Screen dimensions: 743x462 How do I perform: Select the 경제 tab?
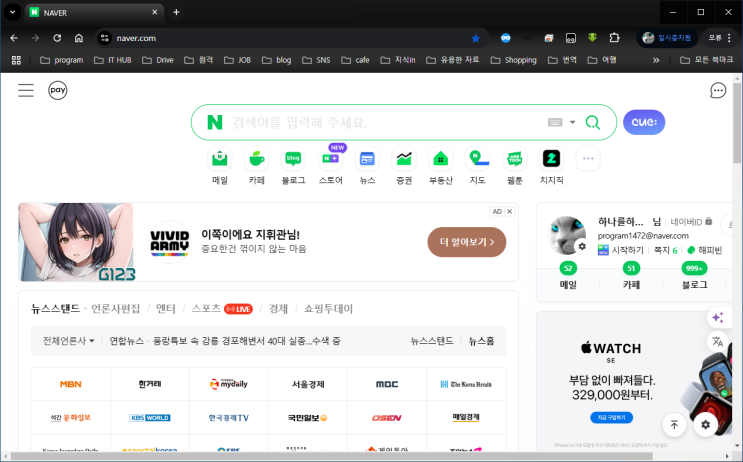point(278,309)
